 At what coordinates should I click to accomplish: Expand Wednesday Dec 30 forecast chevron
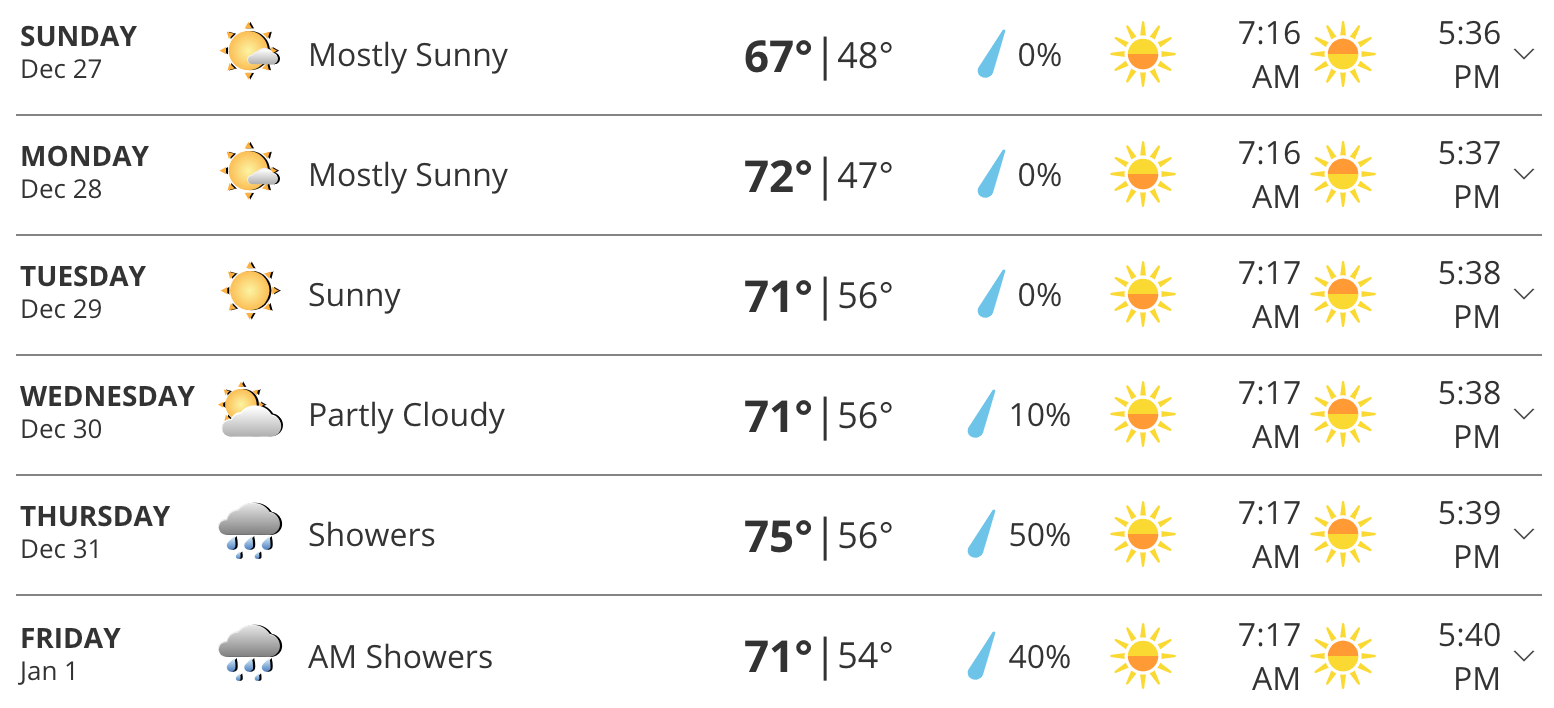[x=1524, y=414]
